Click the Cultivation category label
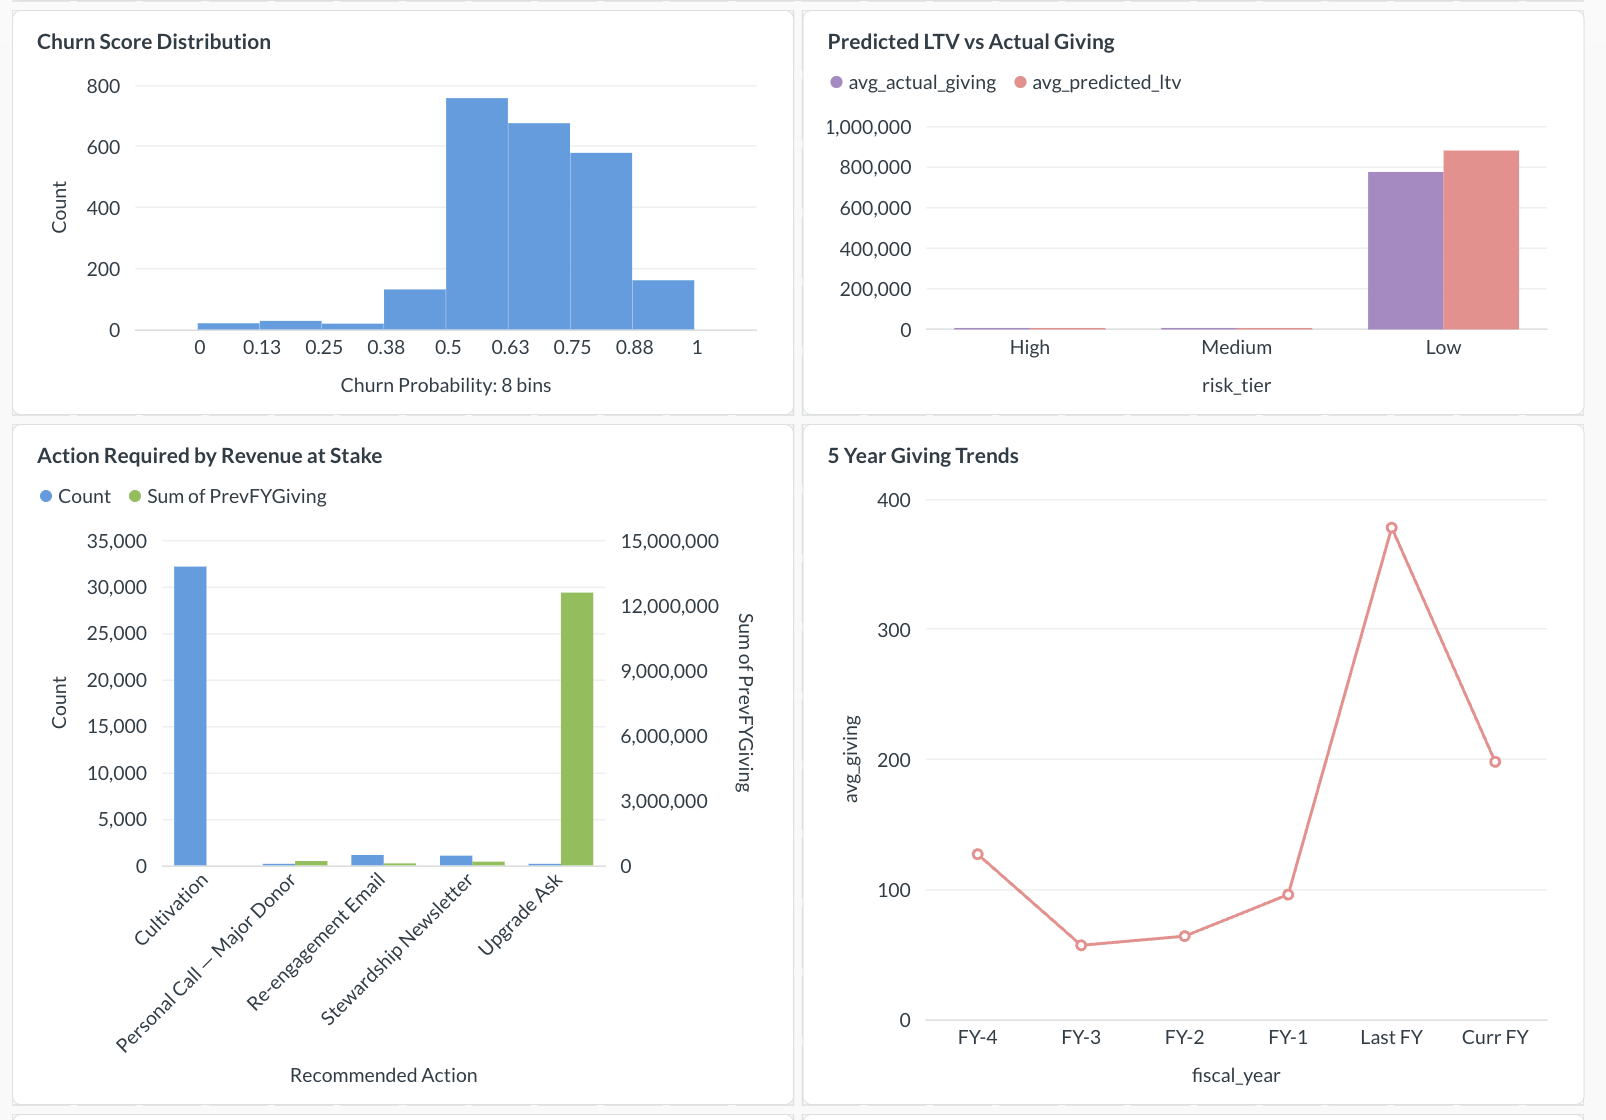The image size is (1606, 1120). pos(171,909)
